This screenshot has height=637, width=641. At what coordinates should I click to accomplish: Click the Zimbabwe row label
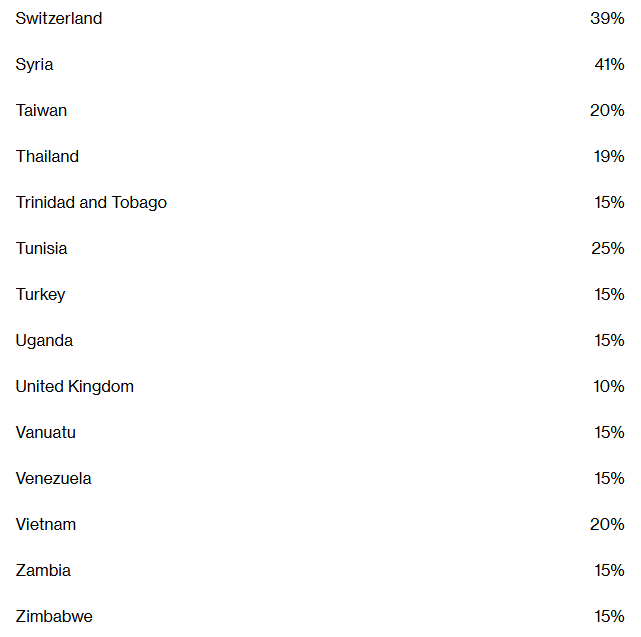pos(54,617)
